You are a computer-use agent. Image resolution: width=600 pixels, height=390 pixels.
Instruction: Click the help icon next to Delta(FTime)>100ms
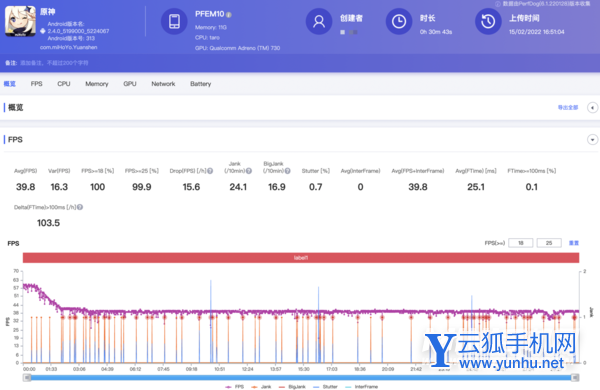tap(80, 207)
